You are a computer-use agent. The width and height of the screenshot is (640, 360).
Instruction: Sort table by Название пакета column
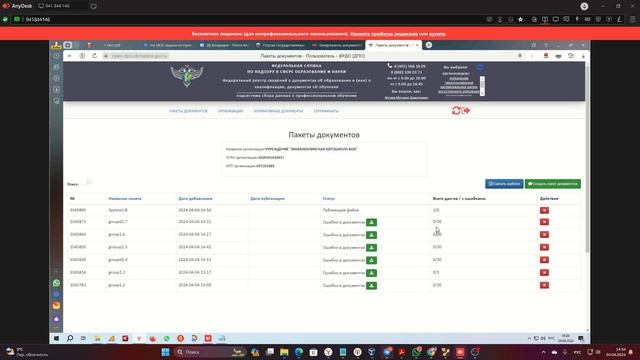[x=125, y=199]
